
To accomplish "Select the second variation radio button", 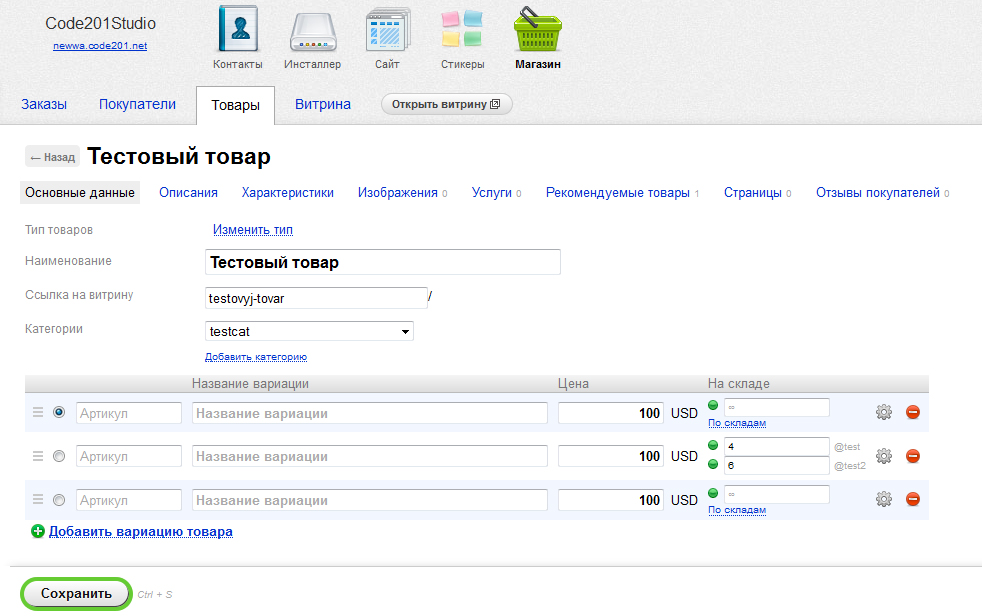I will tap(59, 456).
